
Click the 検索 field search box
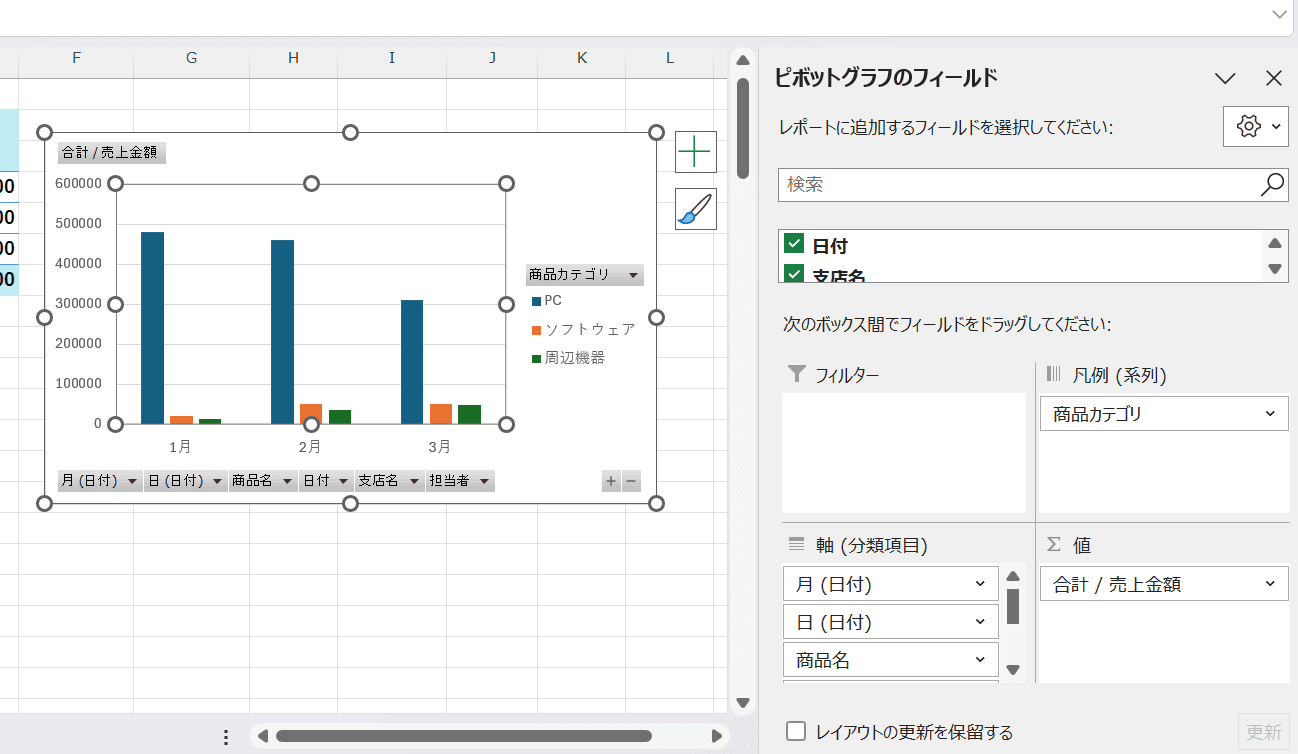[x=1015, y=184]
